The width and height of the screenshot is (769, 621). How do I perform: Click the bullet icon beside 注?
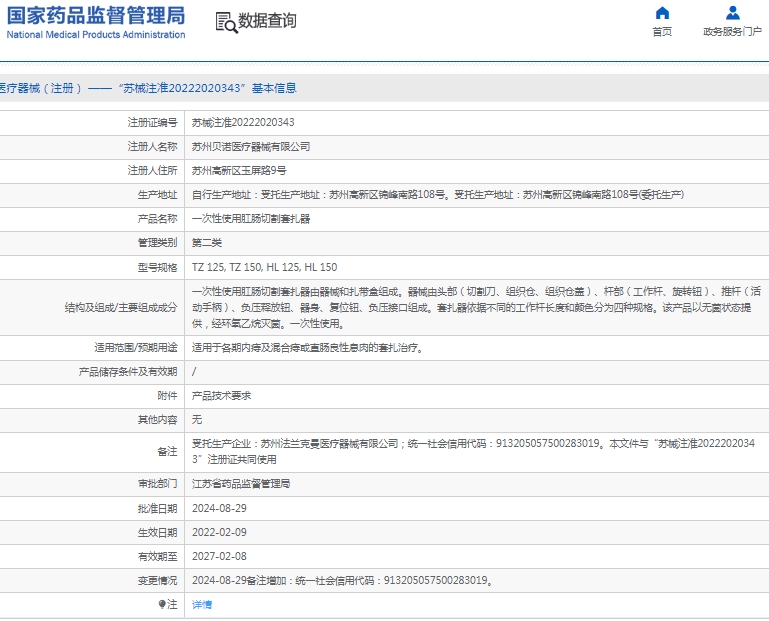click(162, 604)
